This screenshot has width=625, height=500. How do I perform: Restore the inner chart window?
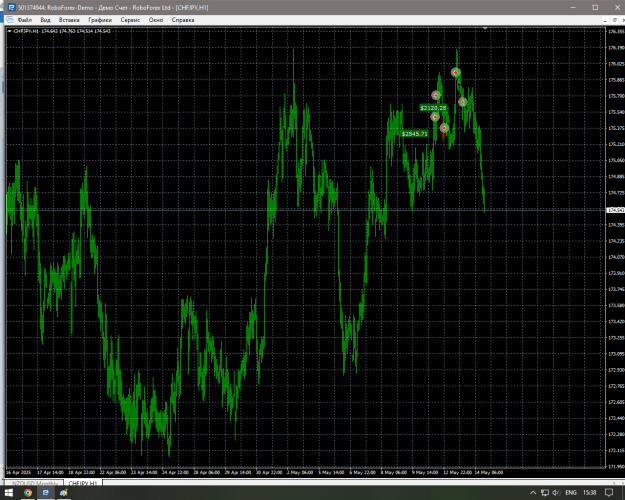pos(615,20)
